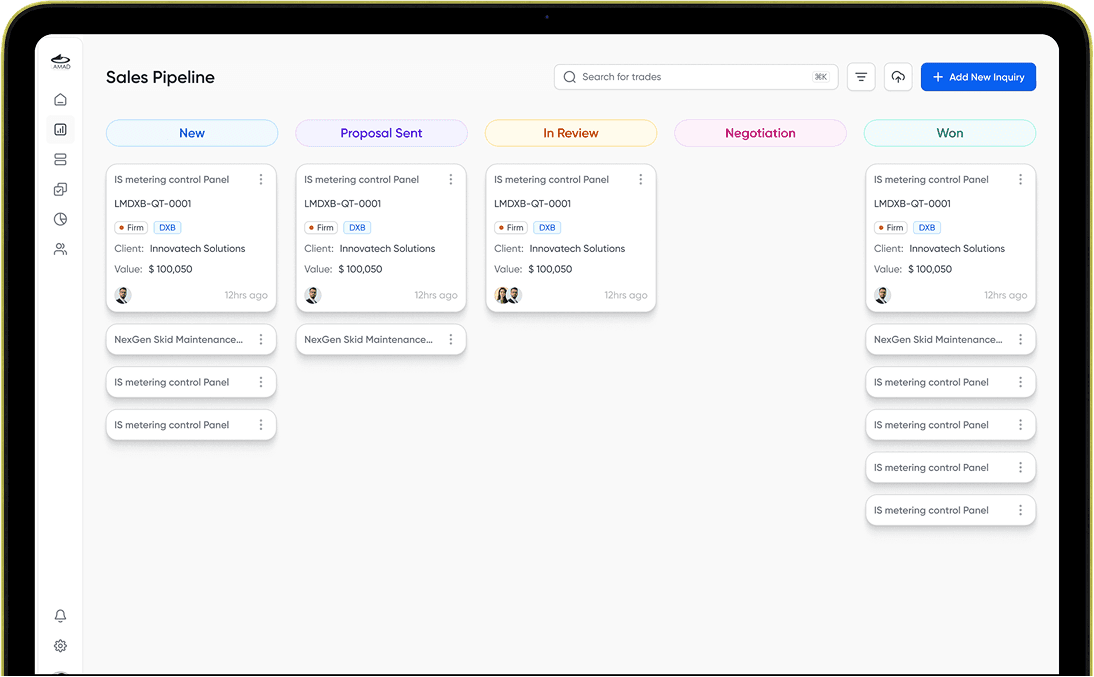Screen dimensions: 1094x677
Task: Click the Add New Inquiry button
Action: (x=978, y=77)
